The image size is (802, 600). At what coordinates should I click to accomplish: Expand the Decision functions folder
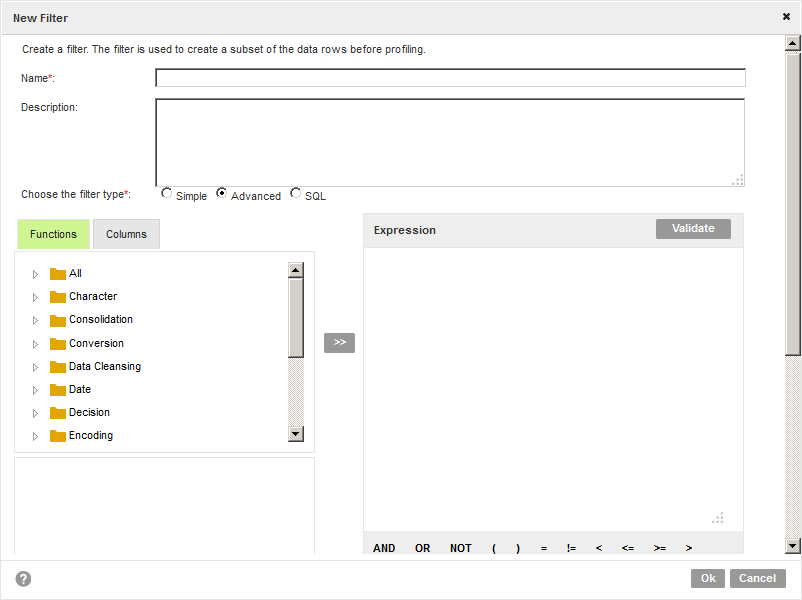35,413
